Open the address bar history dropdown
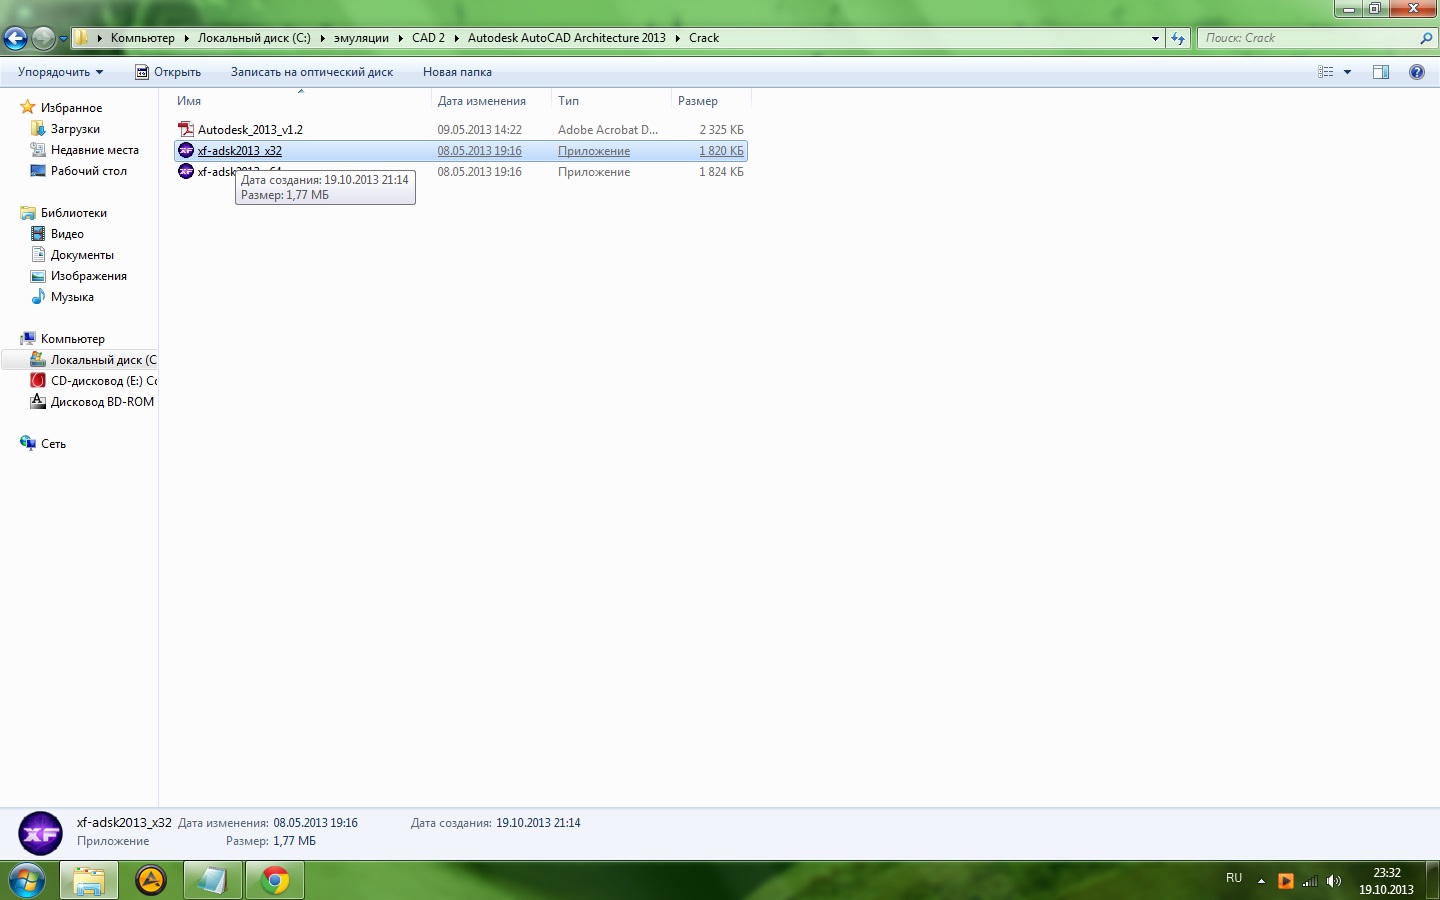Image resolution: width=1440 pixels, height=900 pixels. [1155, 39]
